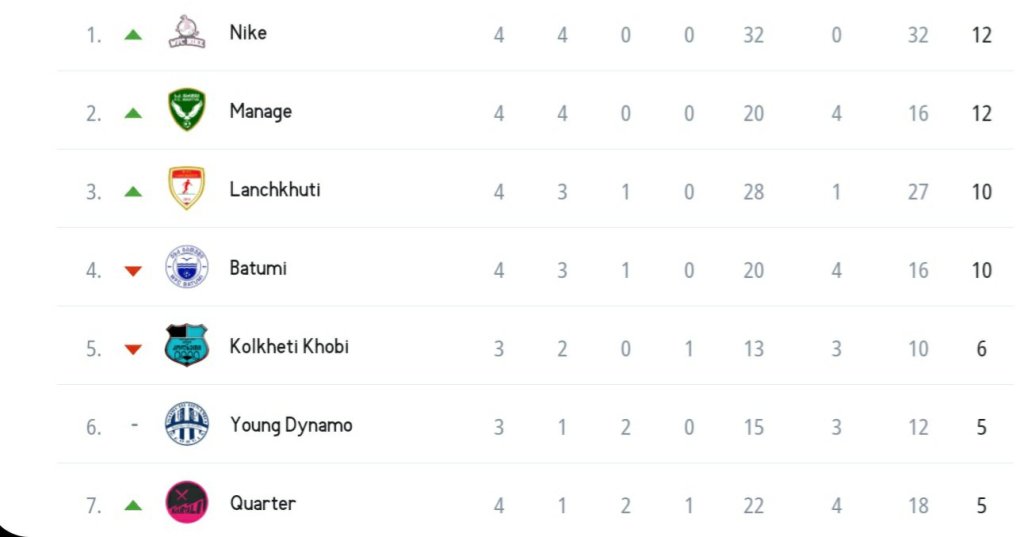Click the Kolkheti Khobi team crest
1024x537 pixels.
pyautogui.click(x=186, y=346)
